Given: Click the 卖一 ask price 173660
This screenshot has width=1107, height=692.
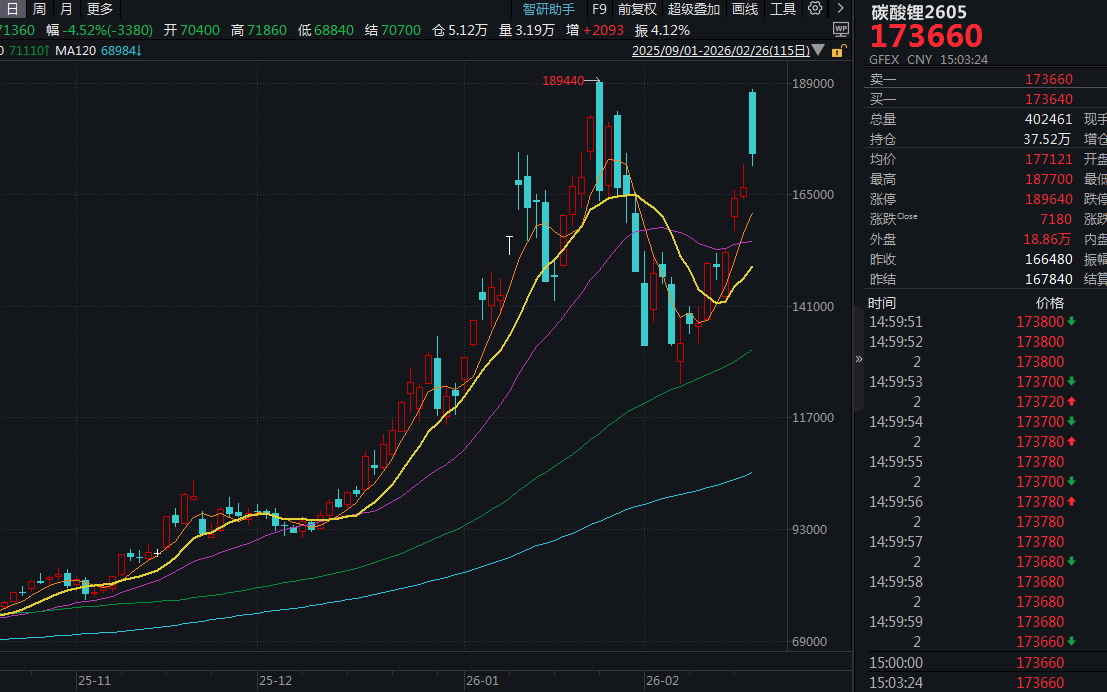Looking at the screenshot, I should pyautogui.click(x=1048, y=79).
